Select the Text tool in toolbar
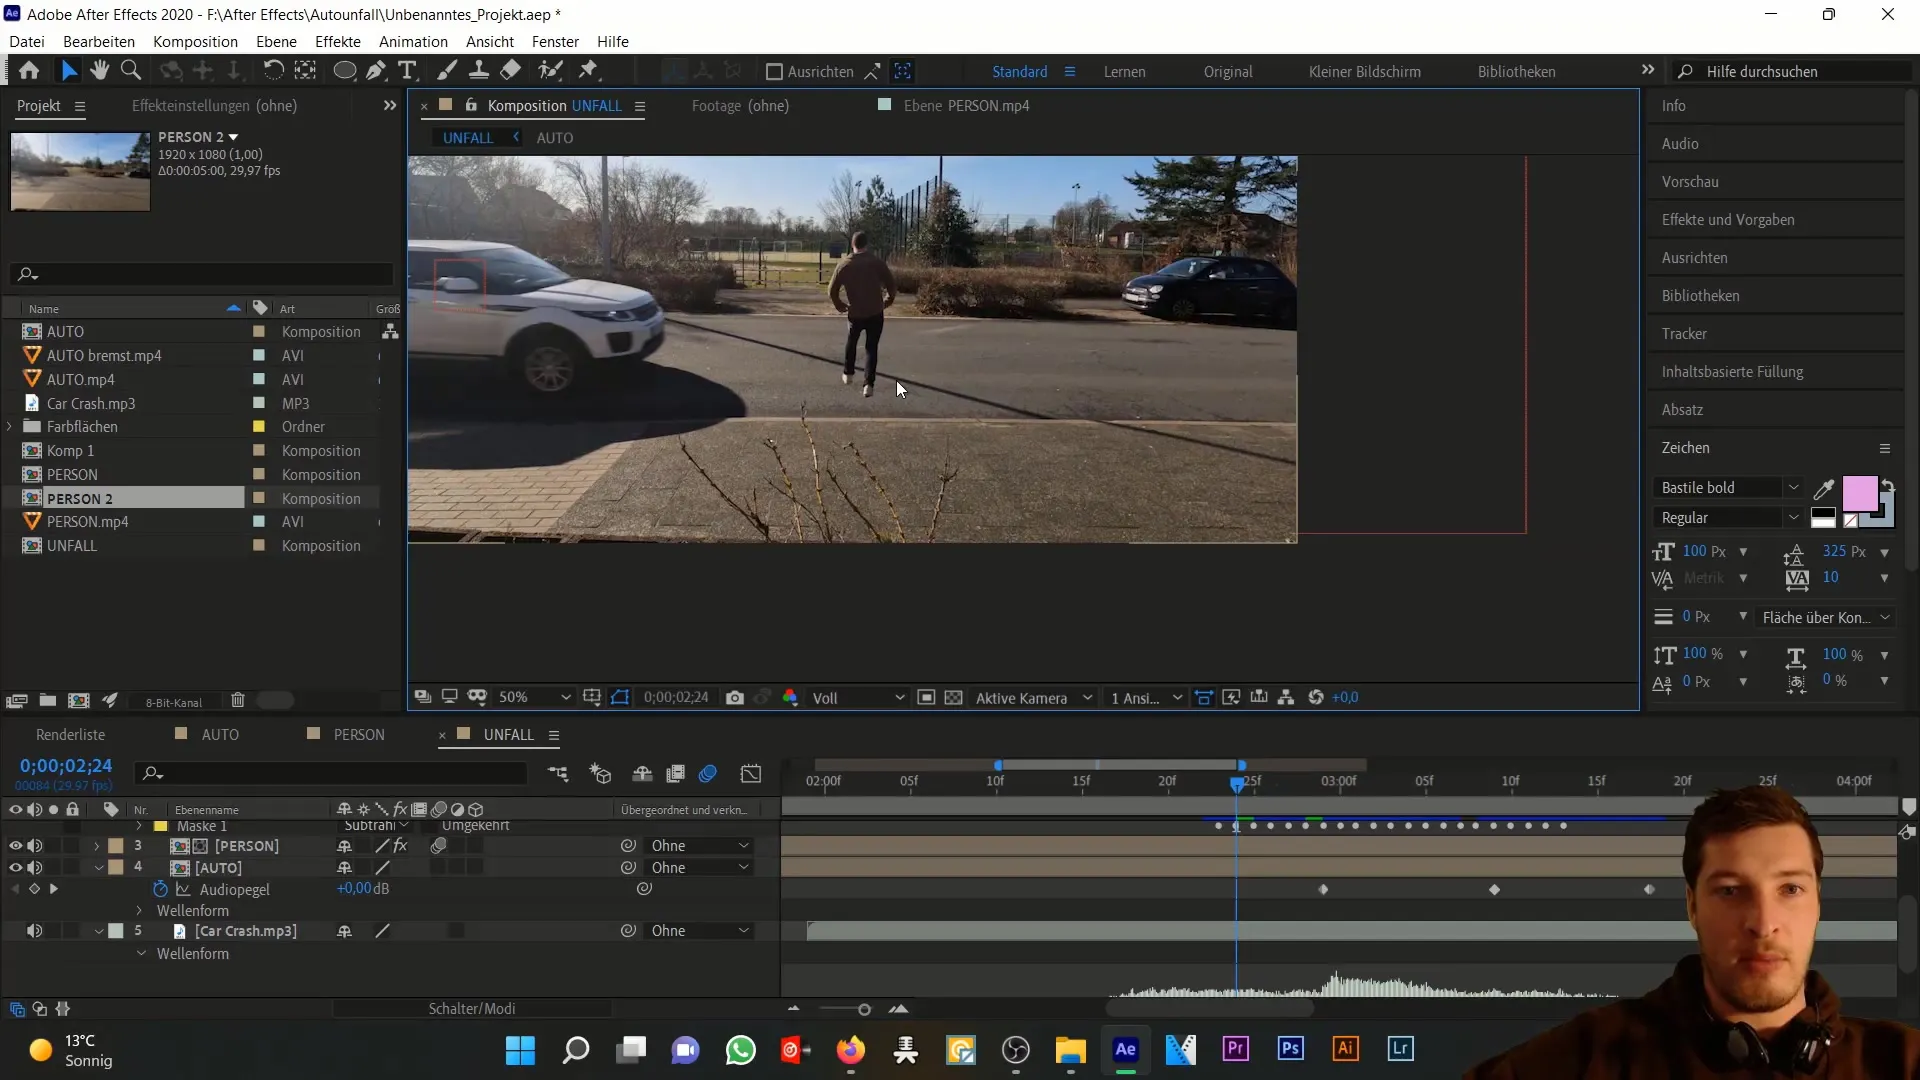Viewport: 1920px width, 1080px height. 409,71
